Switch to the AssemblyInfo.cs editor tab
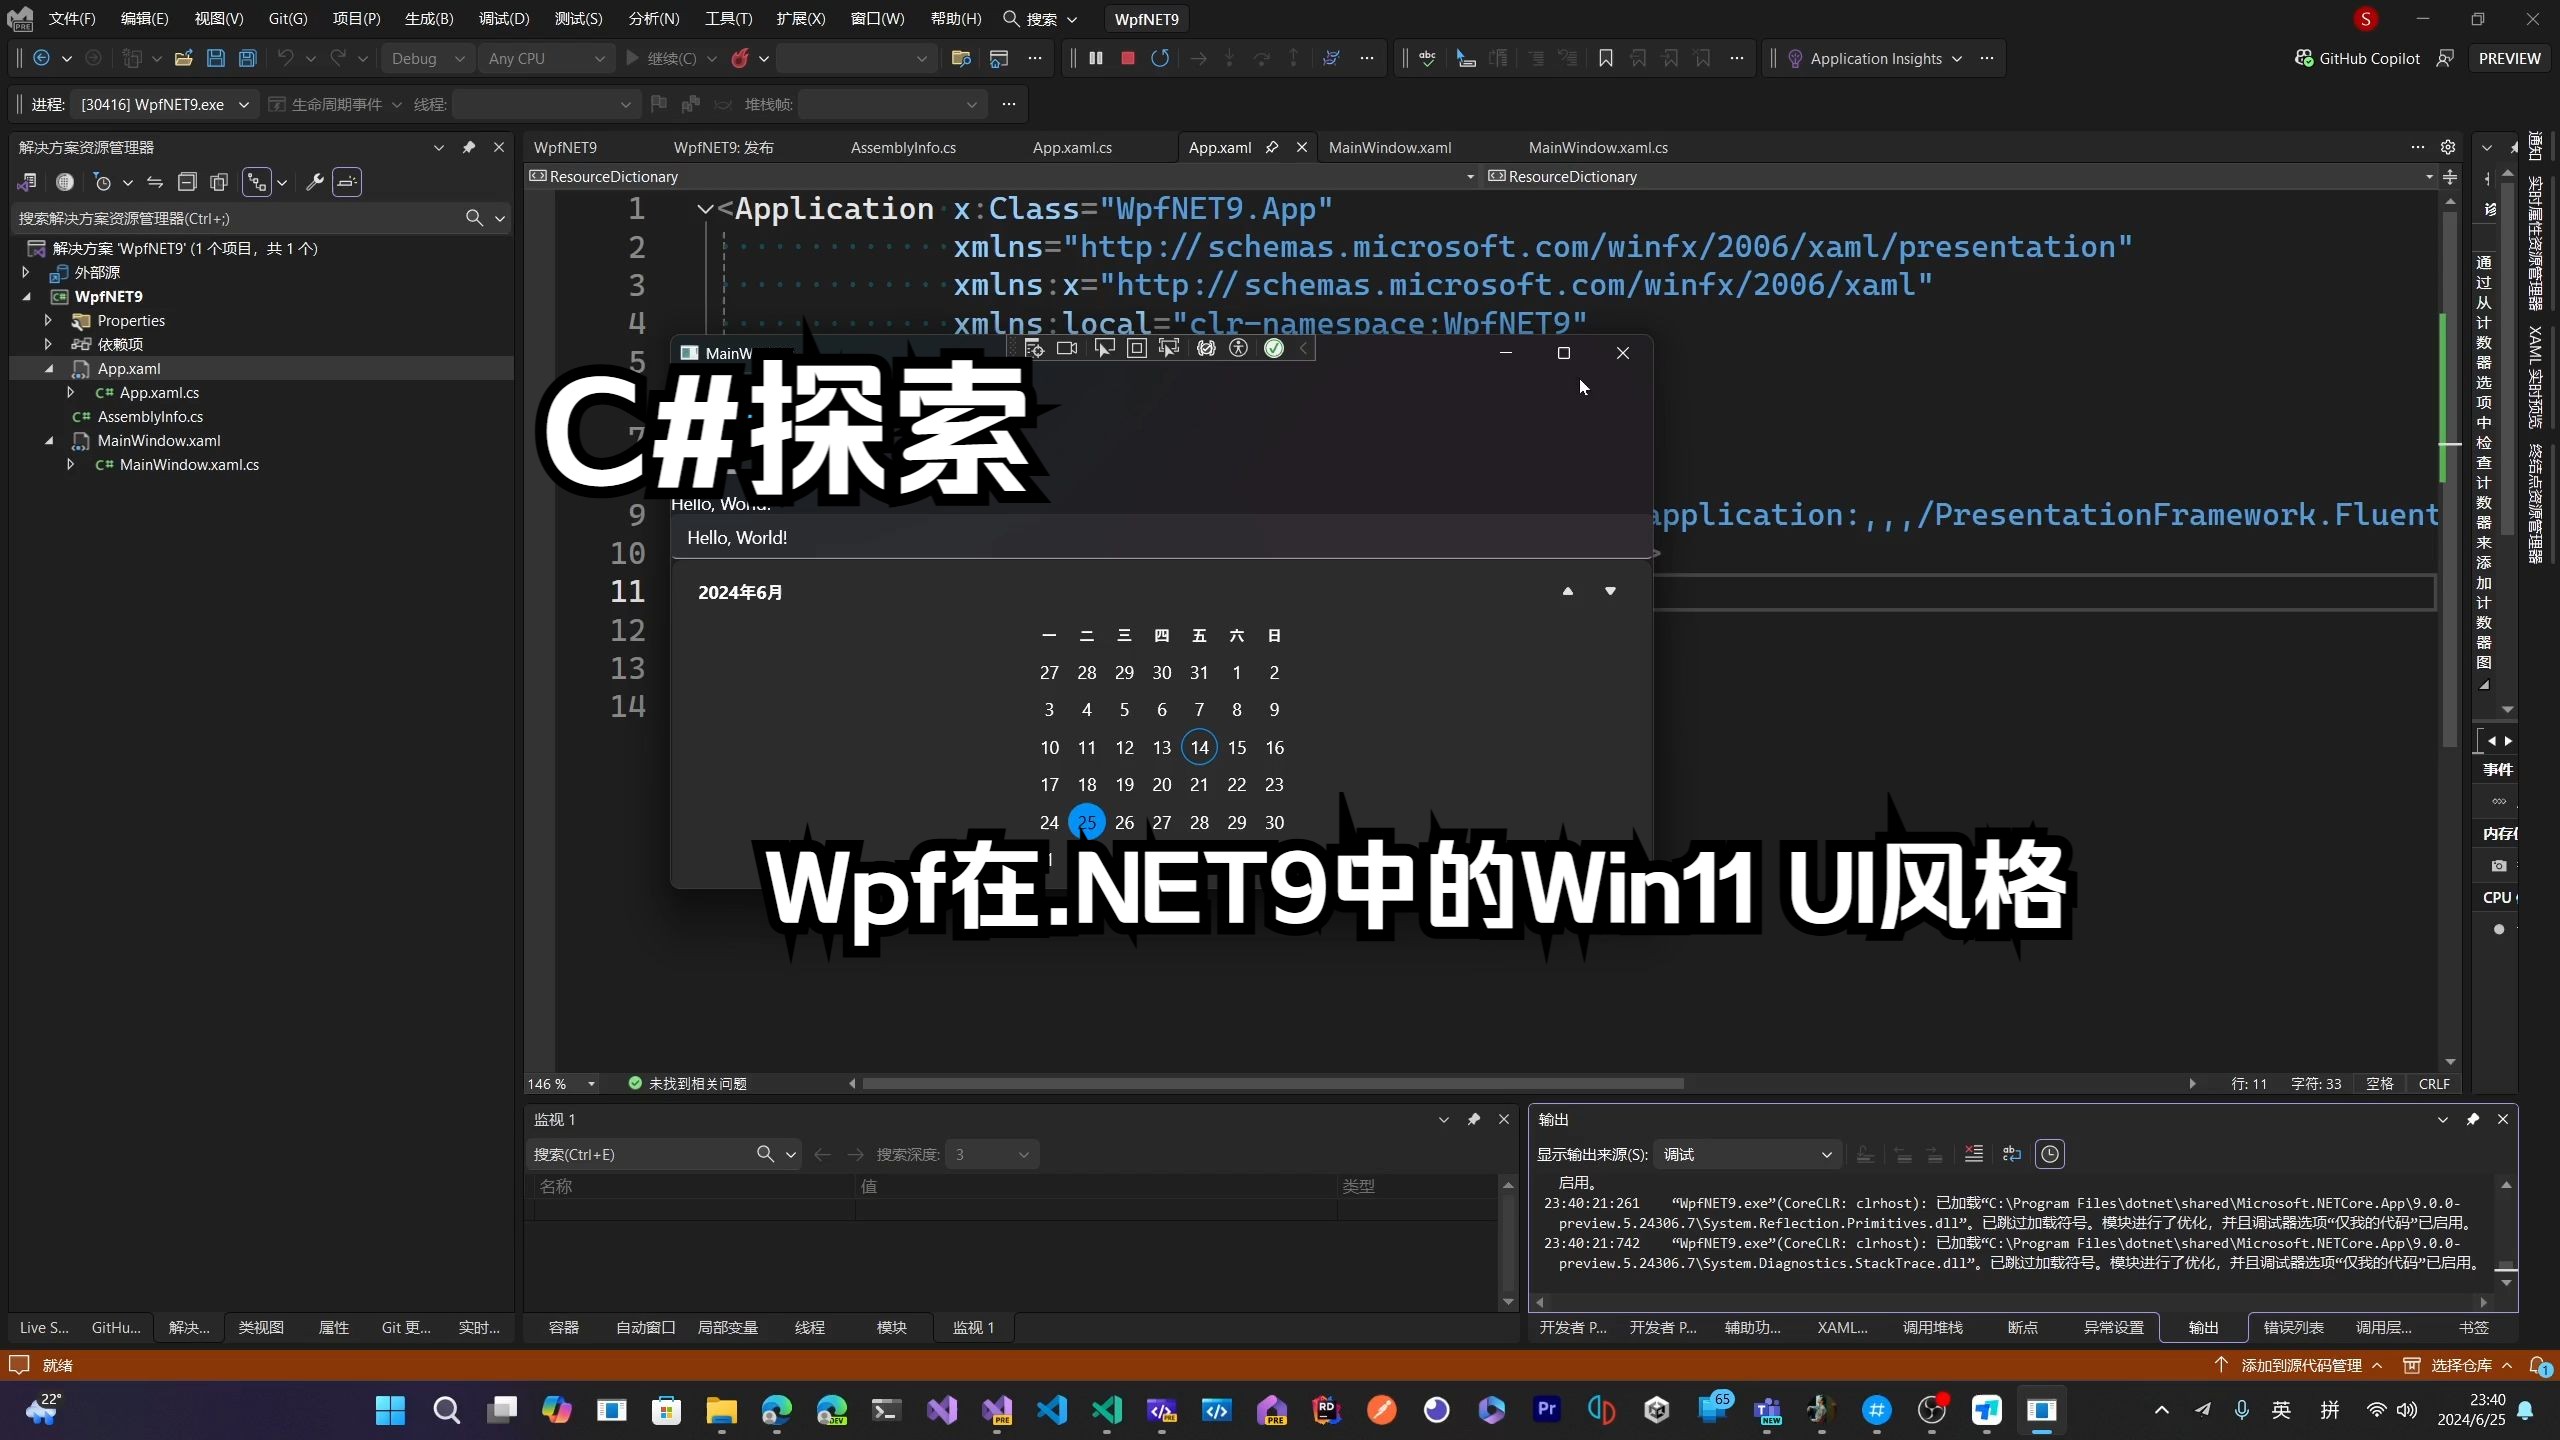This screenshot has height=1440, width=2560. tap(903, 147)
